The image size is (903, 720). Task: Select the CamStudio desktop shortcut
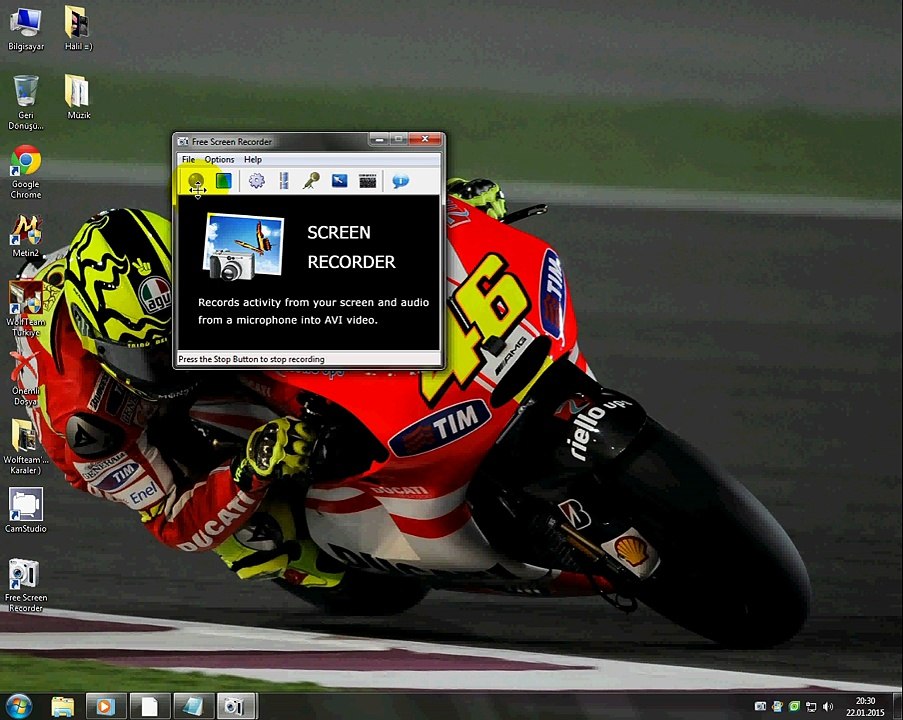(26, 510)
